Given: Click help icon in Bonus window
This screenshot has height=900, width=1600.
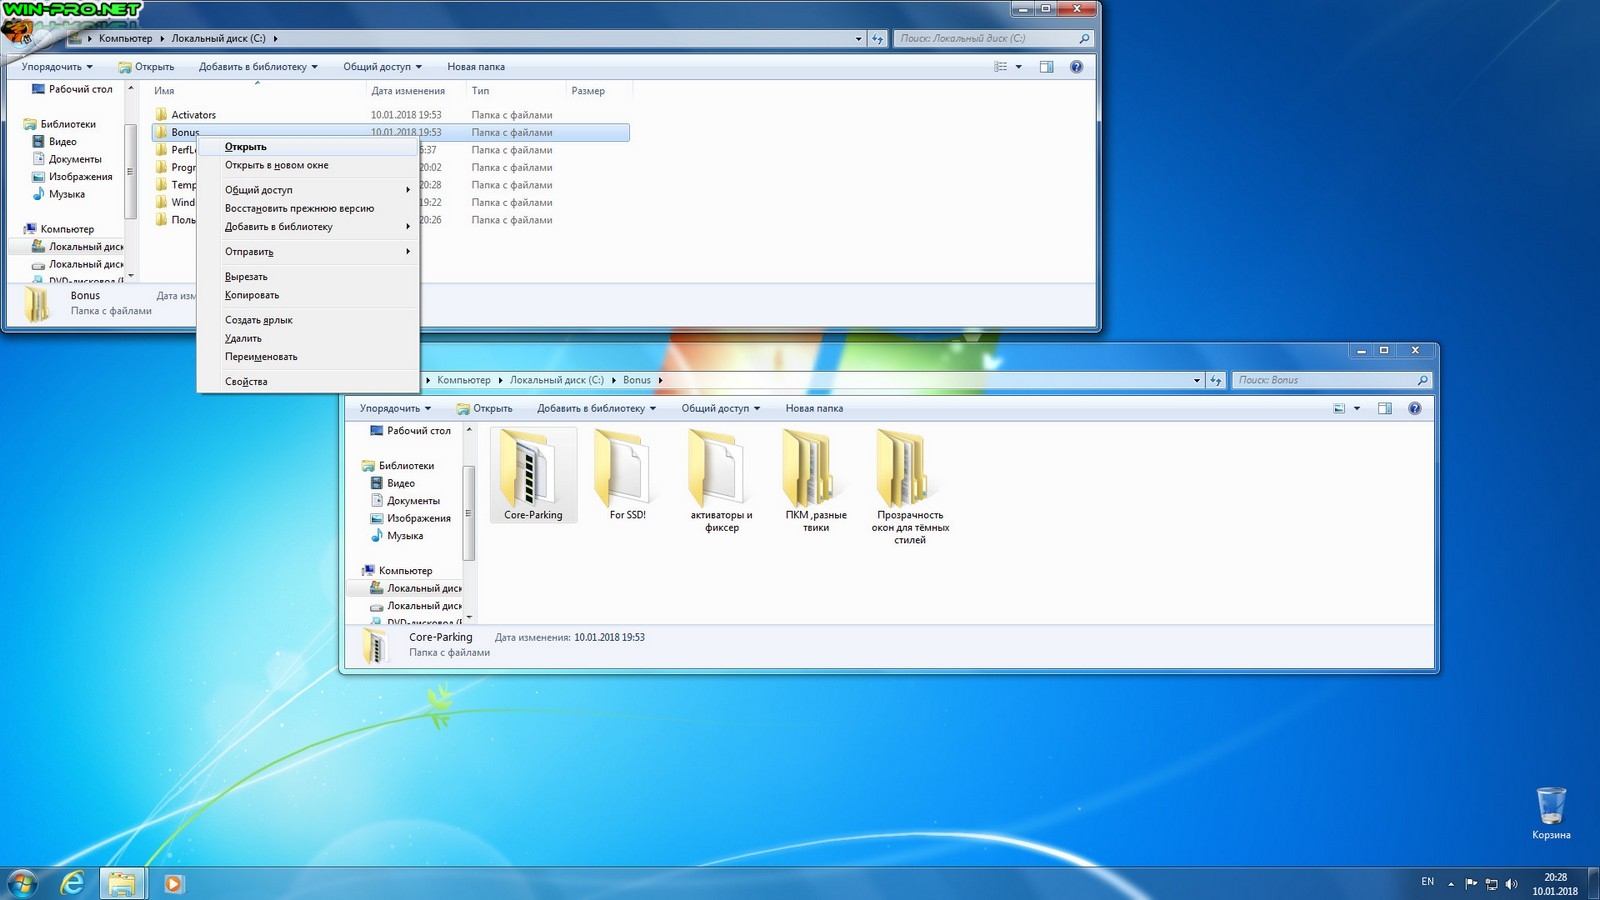Looking at the screenshot, I should (1414, 408).
